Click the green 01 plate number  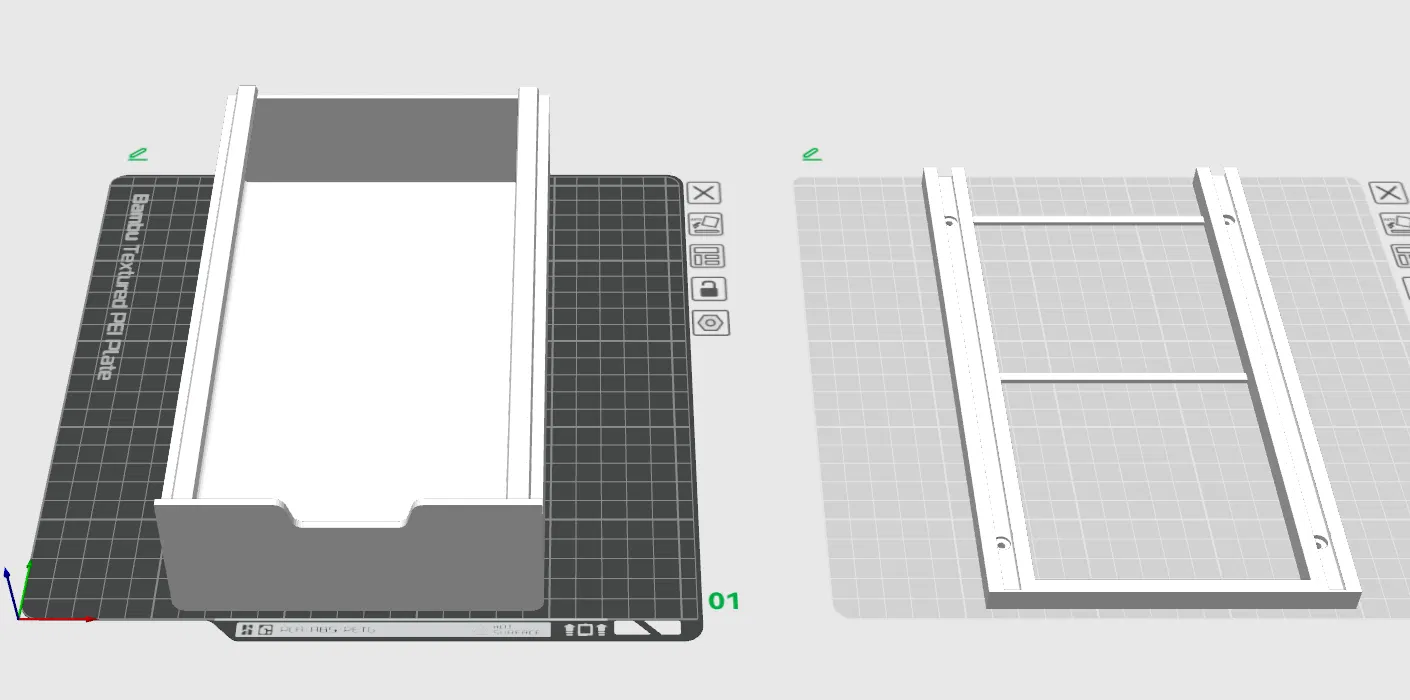[724, 601]
